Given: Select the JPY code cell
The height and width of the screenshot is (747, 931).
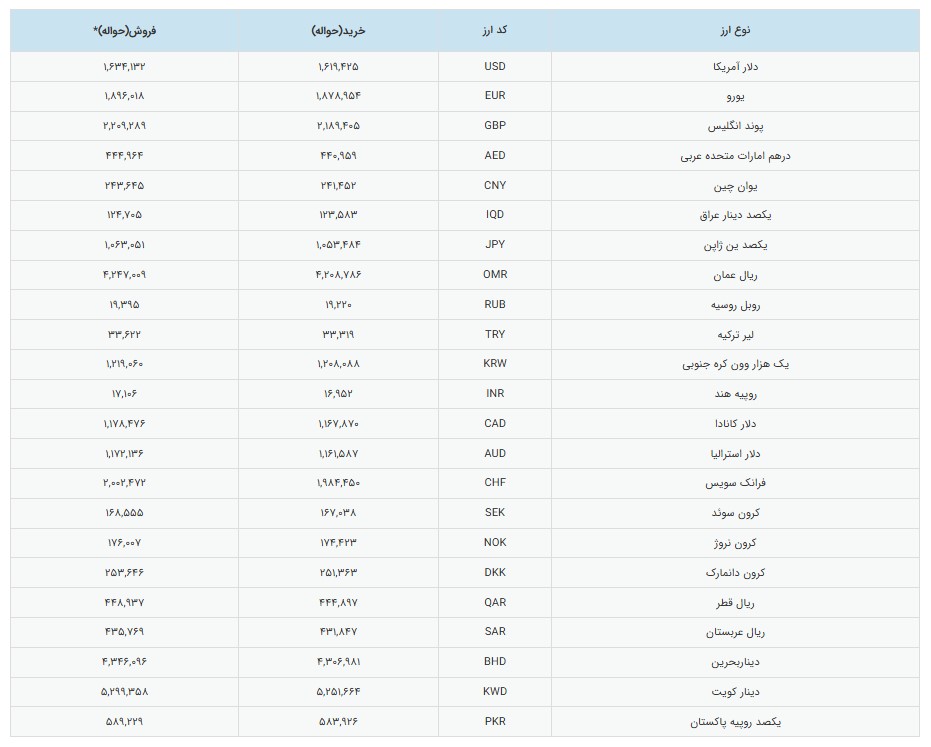Looking at the screenshot, I should point(495,245).
